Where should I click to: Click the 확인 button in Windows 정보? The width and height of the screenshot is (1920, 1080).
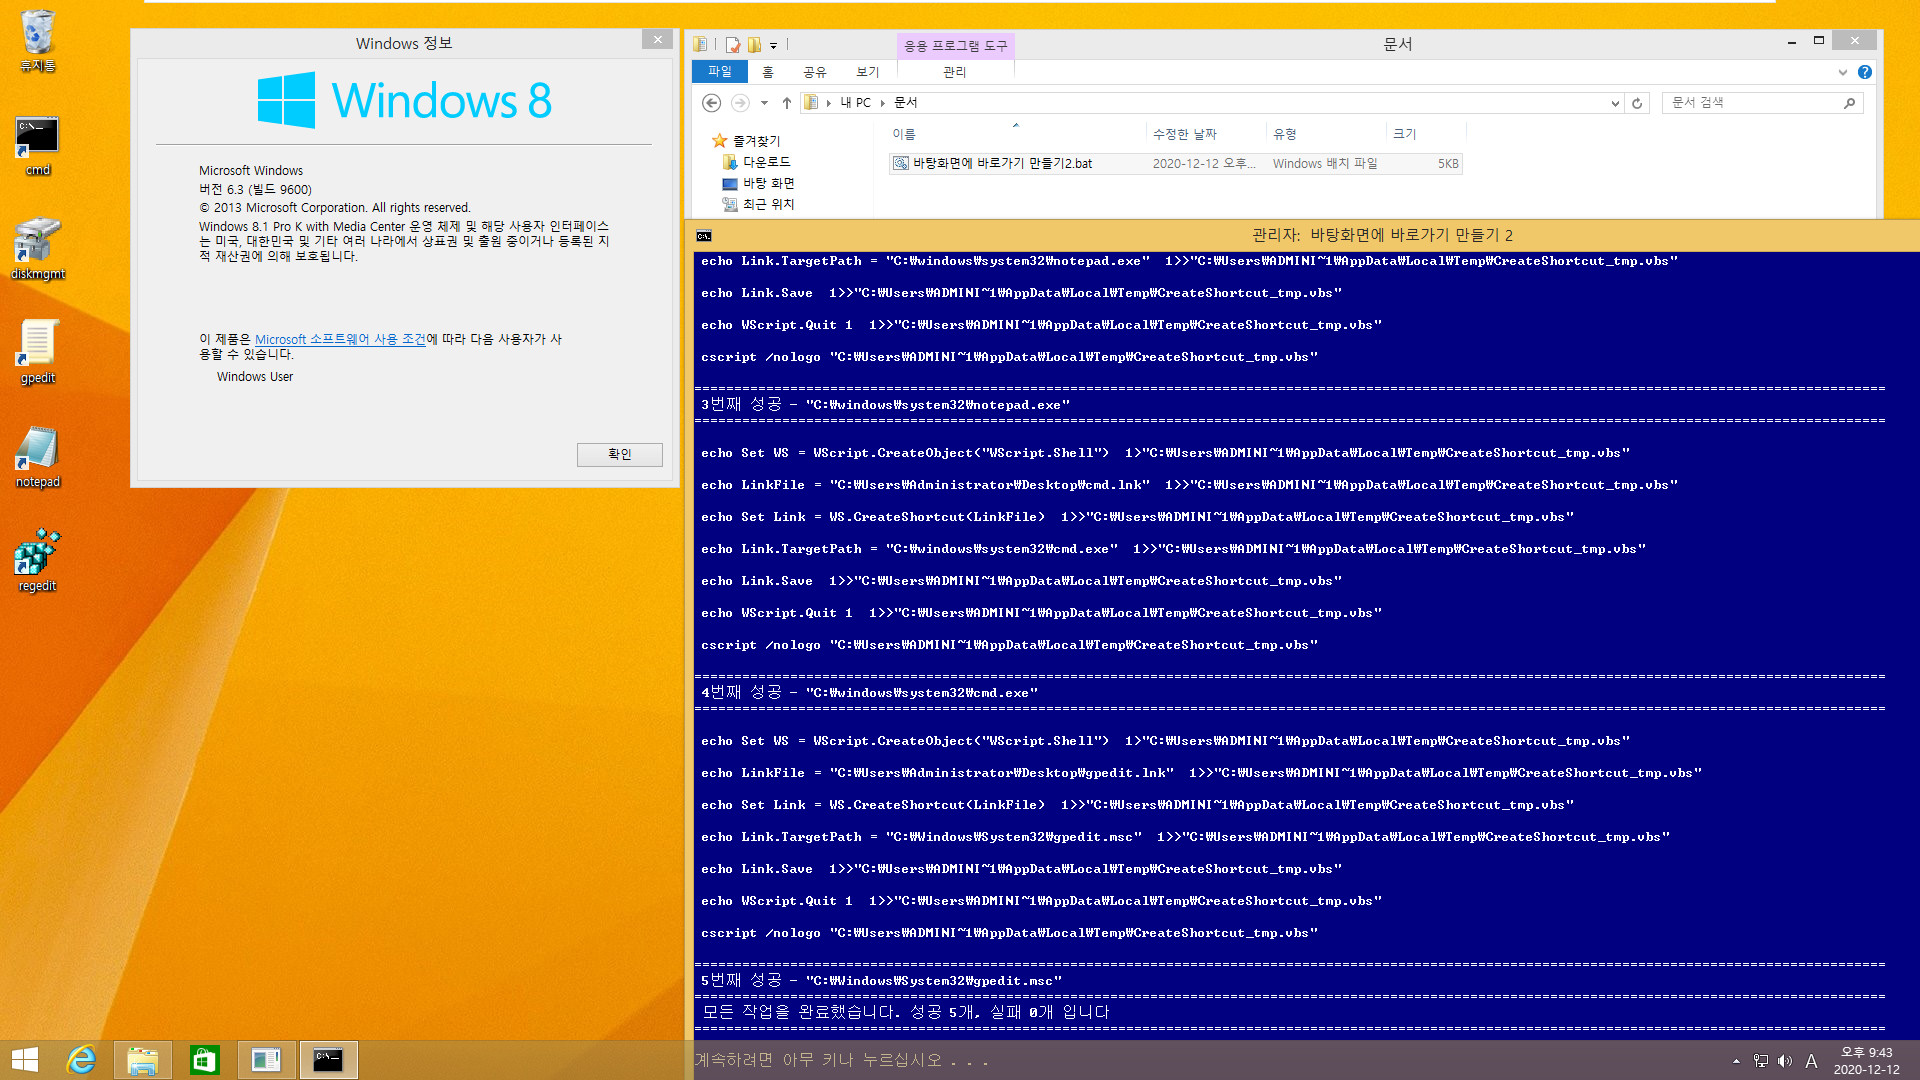click(x=619, y=454)
